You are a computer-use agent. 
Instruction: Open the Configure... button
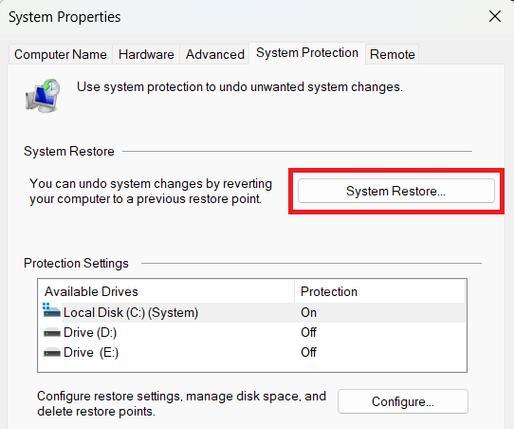click(403, 401)
